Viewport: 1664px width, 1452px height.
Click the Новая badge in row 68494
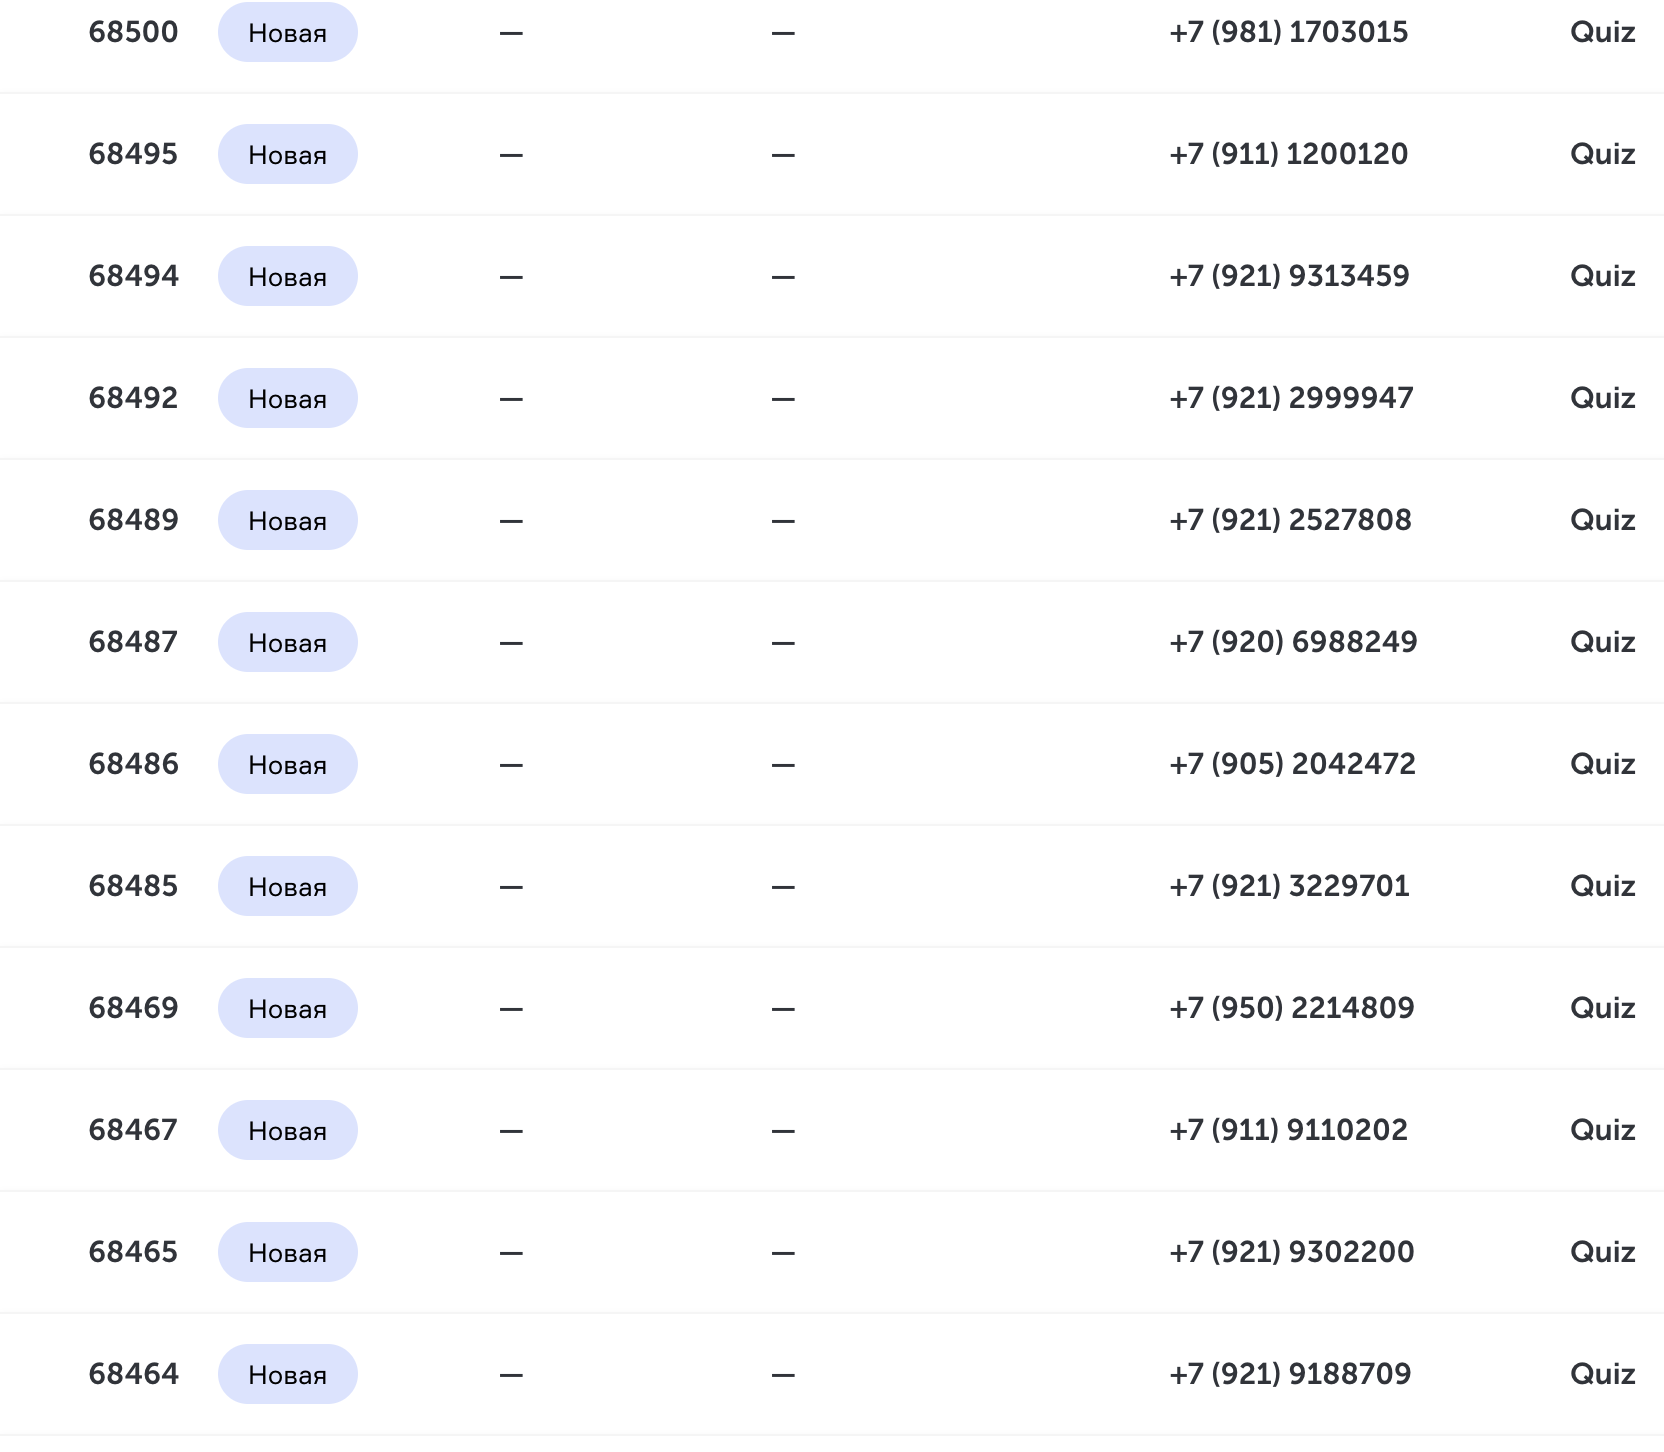coord(288,276)
